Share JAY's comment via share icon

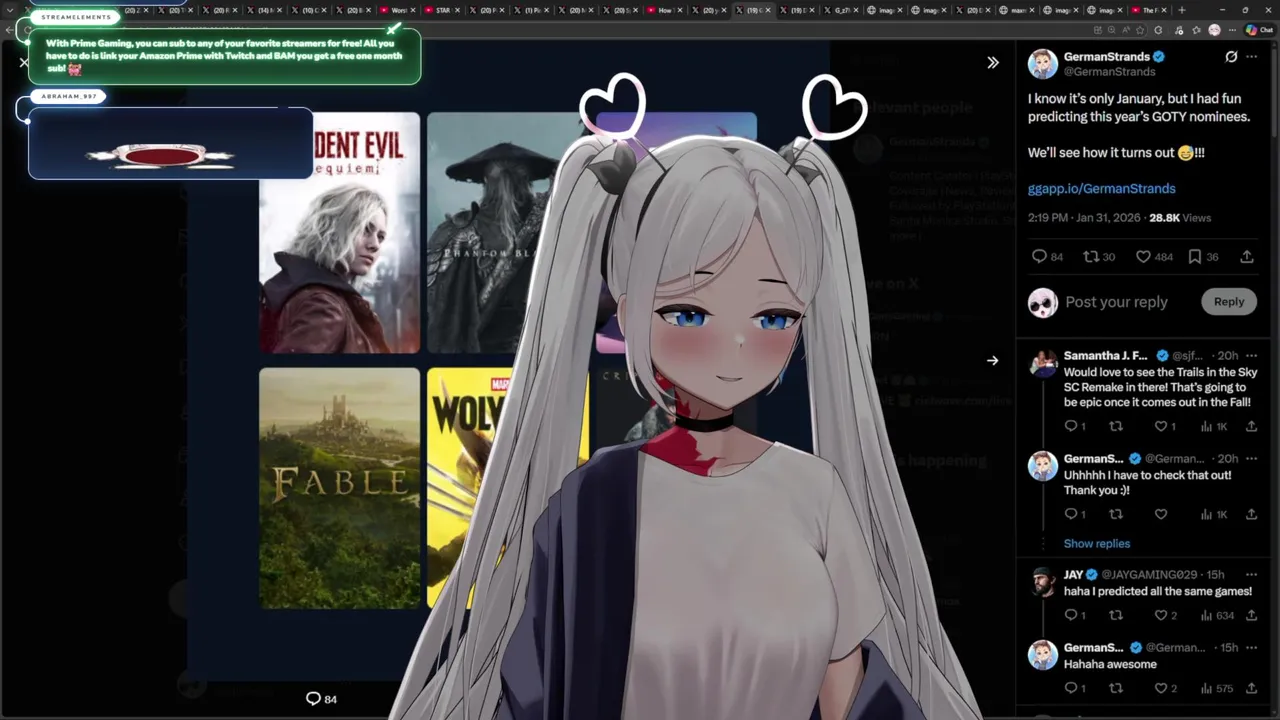click(x=1251, y=615)
